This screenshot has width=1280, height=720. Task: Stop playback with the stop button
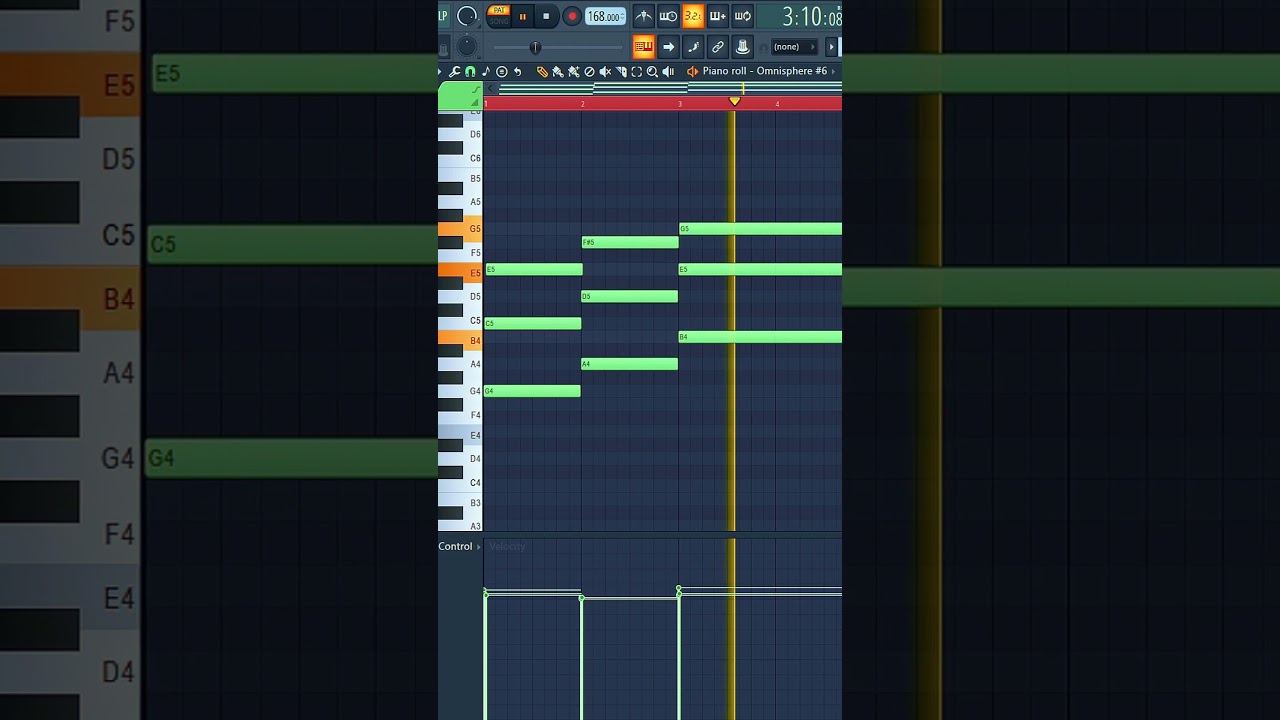click(x=546, y=16)
